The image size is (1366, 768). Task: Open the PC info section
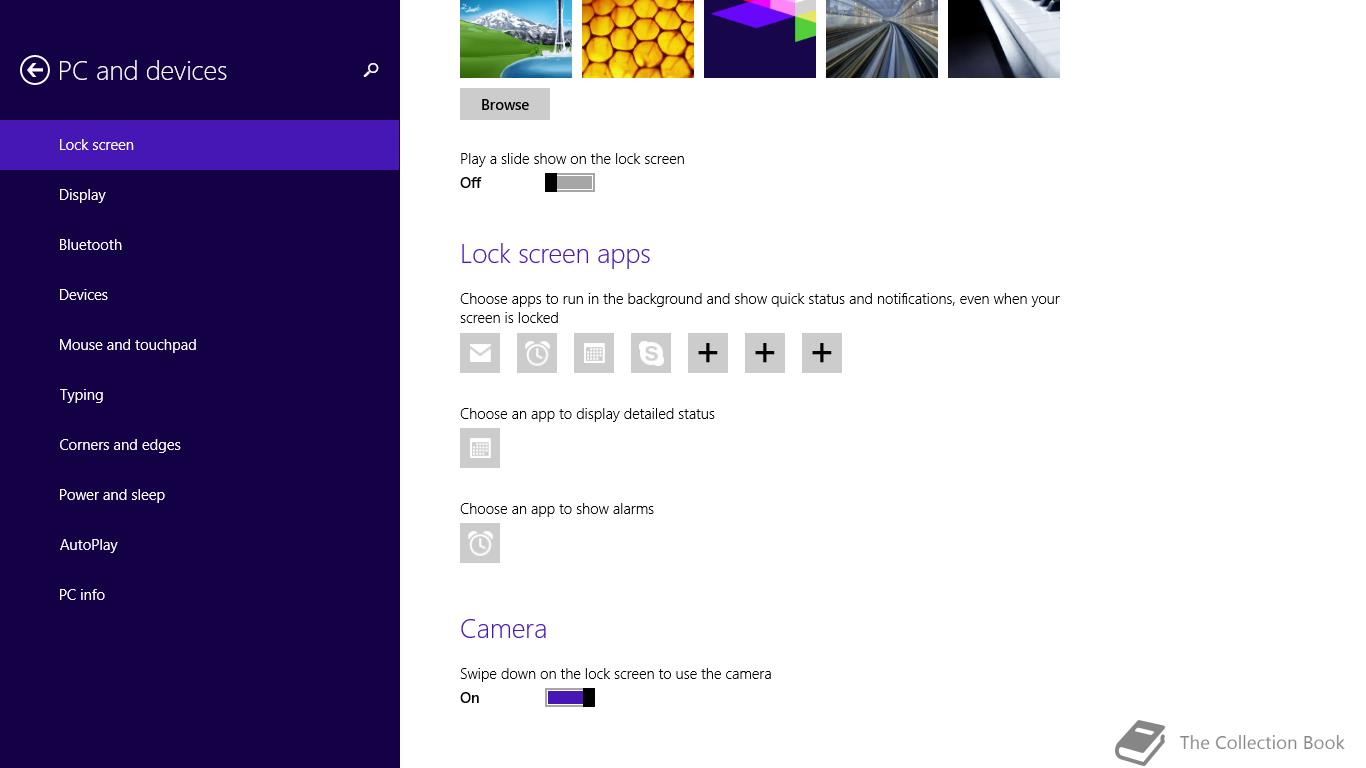200,595
